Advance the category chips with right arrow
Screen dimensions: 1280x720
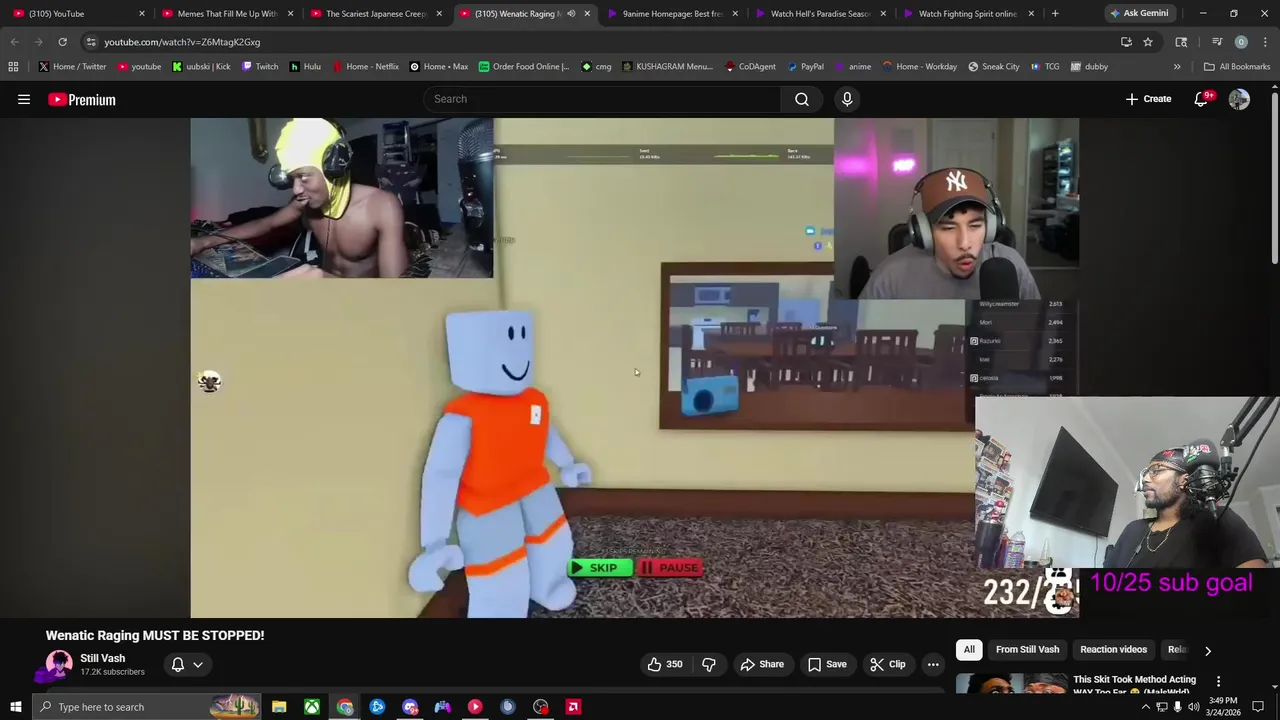[x=1207, y=650]
